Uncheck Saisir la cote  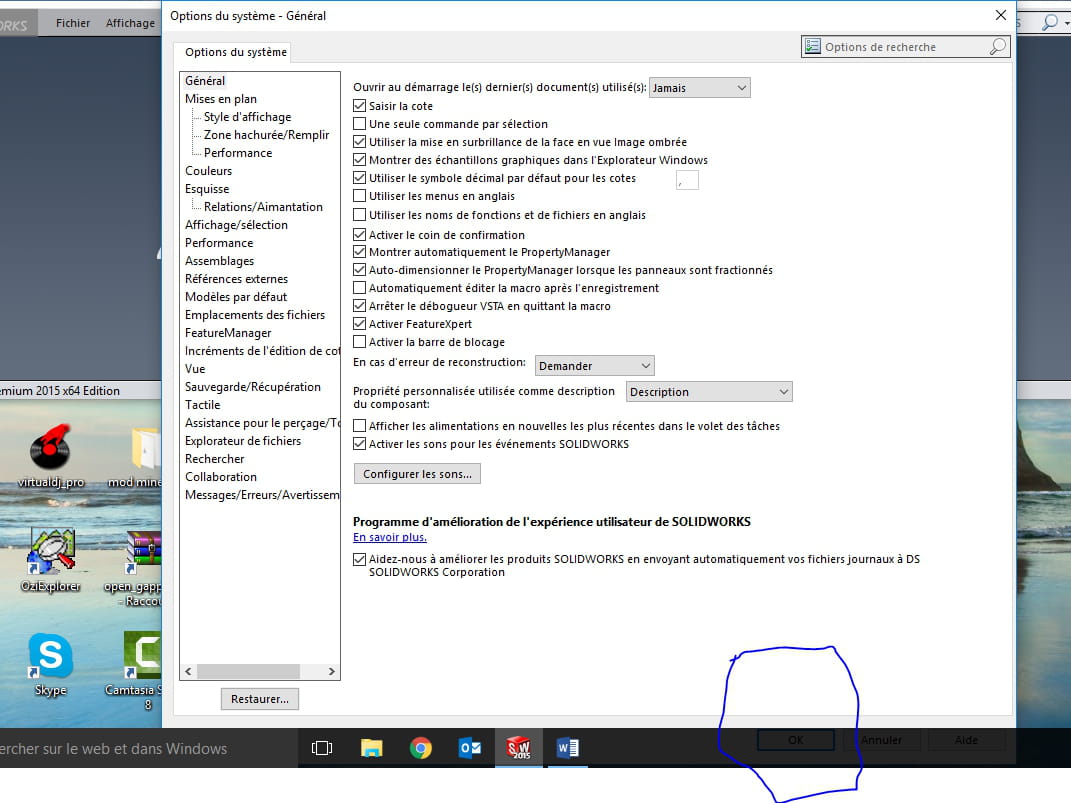[x=359, y=106]
